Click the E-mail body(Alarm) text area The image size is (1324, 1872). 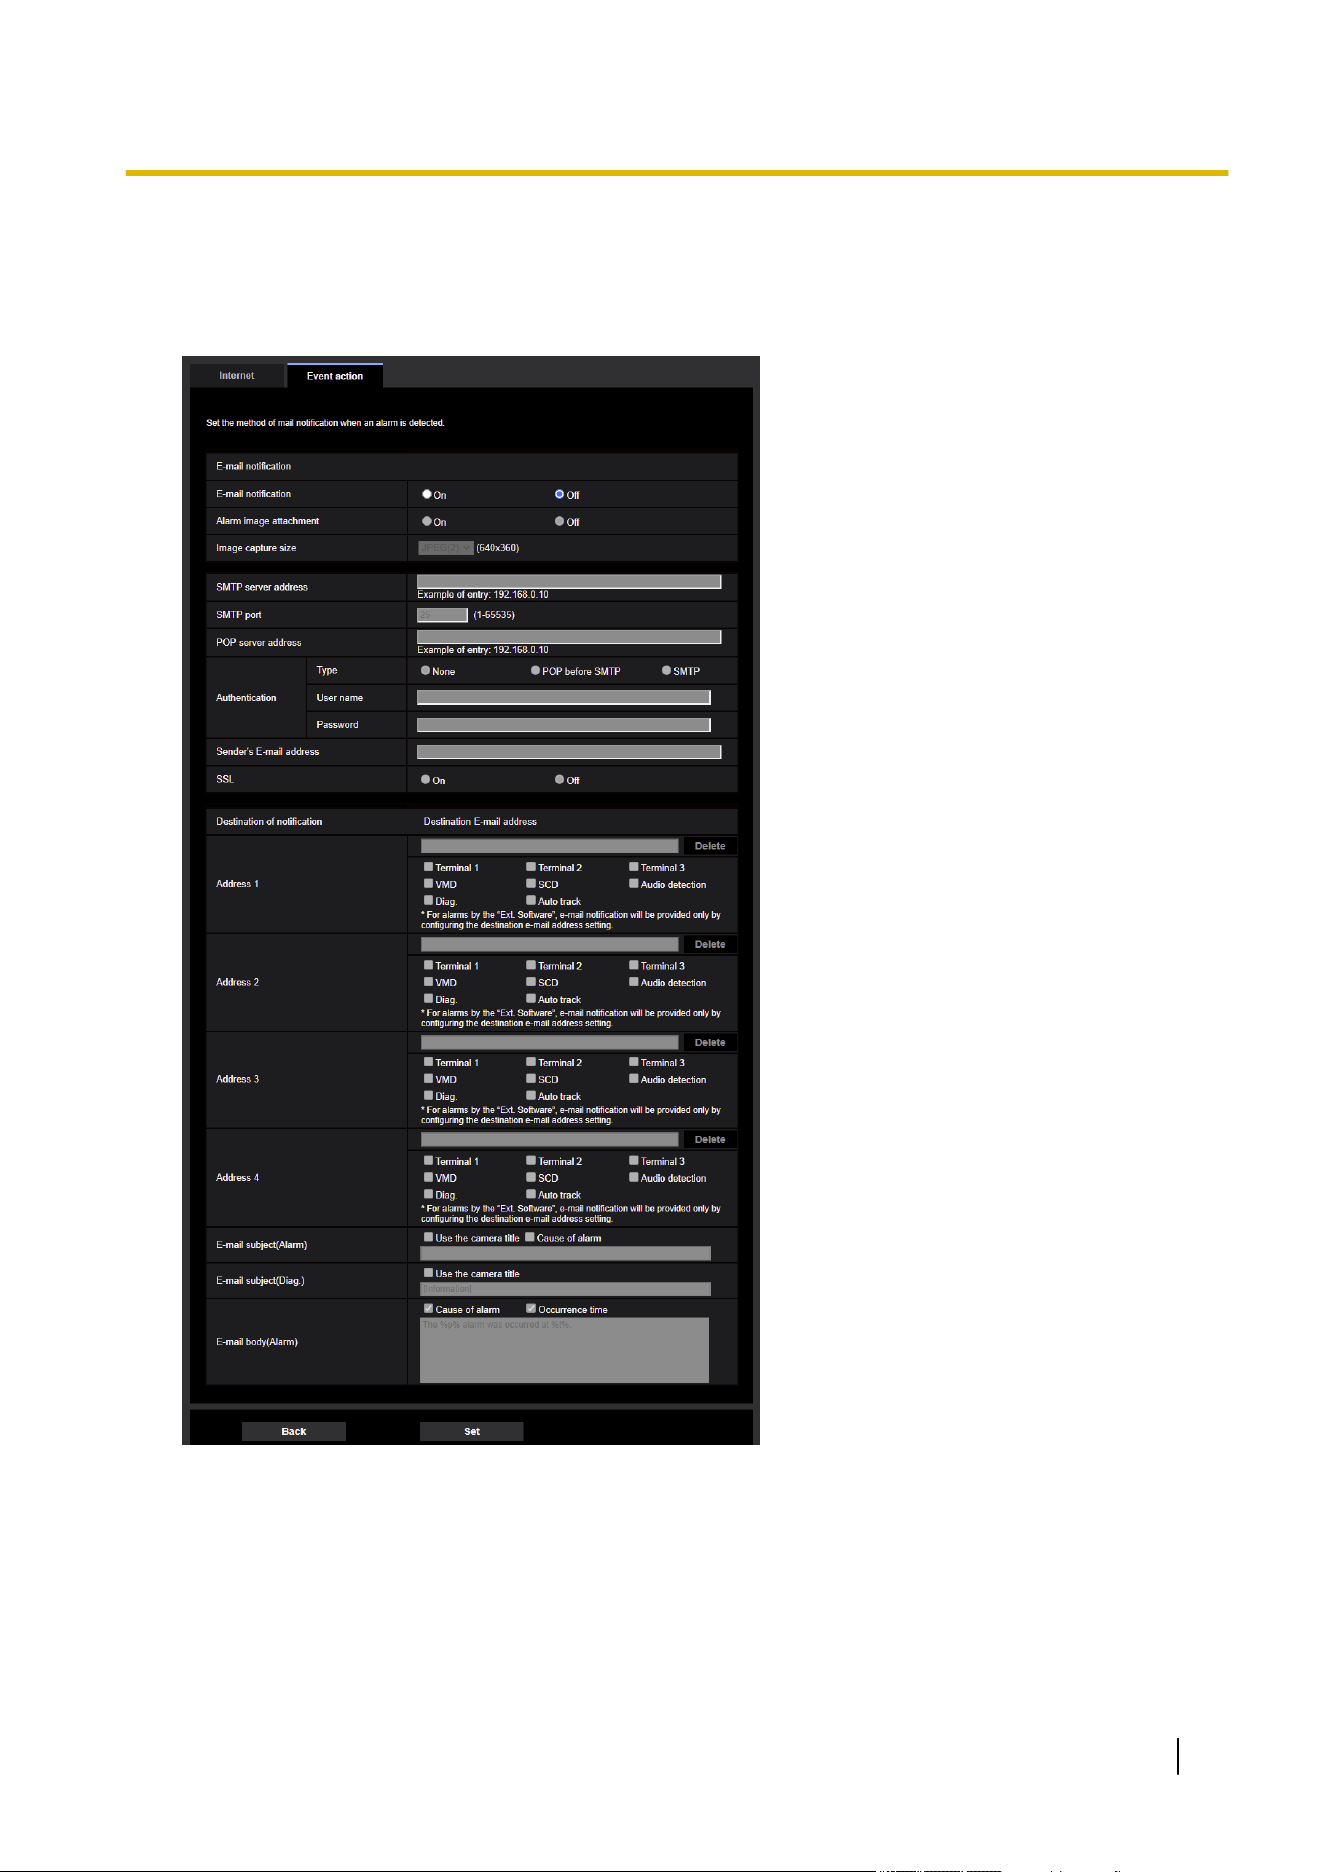[564, 1350]
